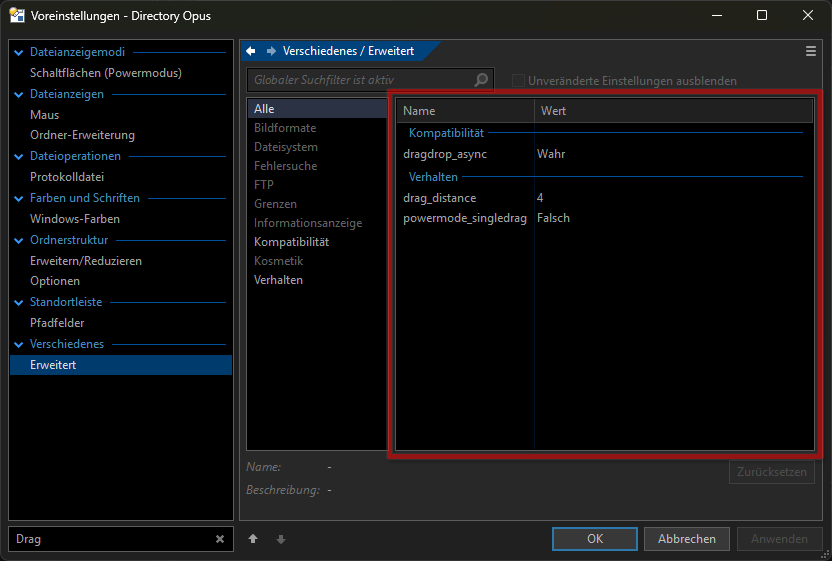Click the Directory Opus title bar icon

tap(17, 15)
